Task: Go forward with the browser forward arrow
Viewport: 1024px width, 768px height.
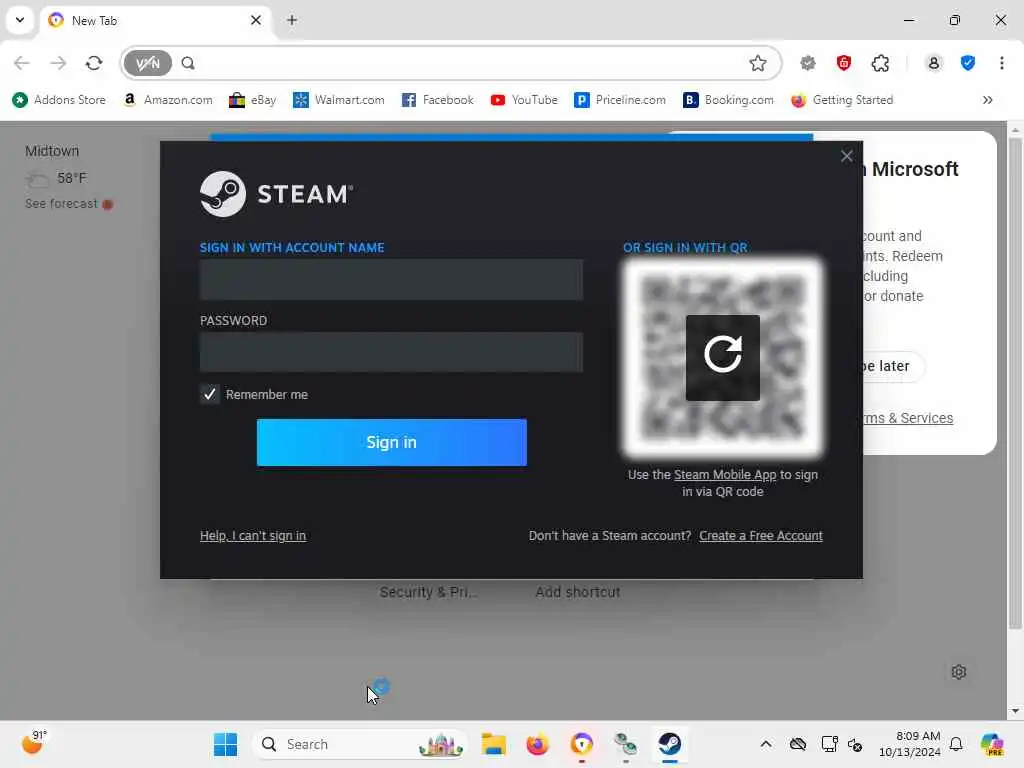Action: tap(58, 63)
